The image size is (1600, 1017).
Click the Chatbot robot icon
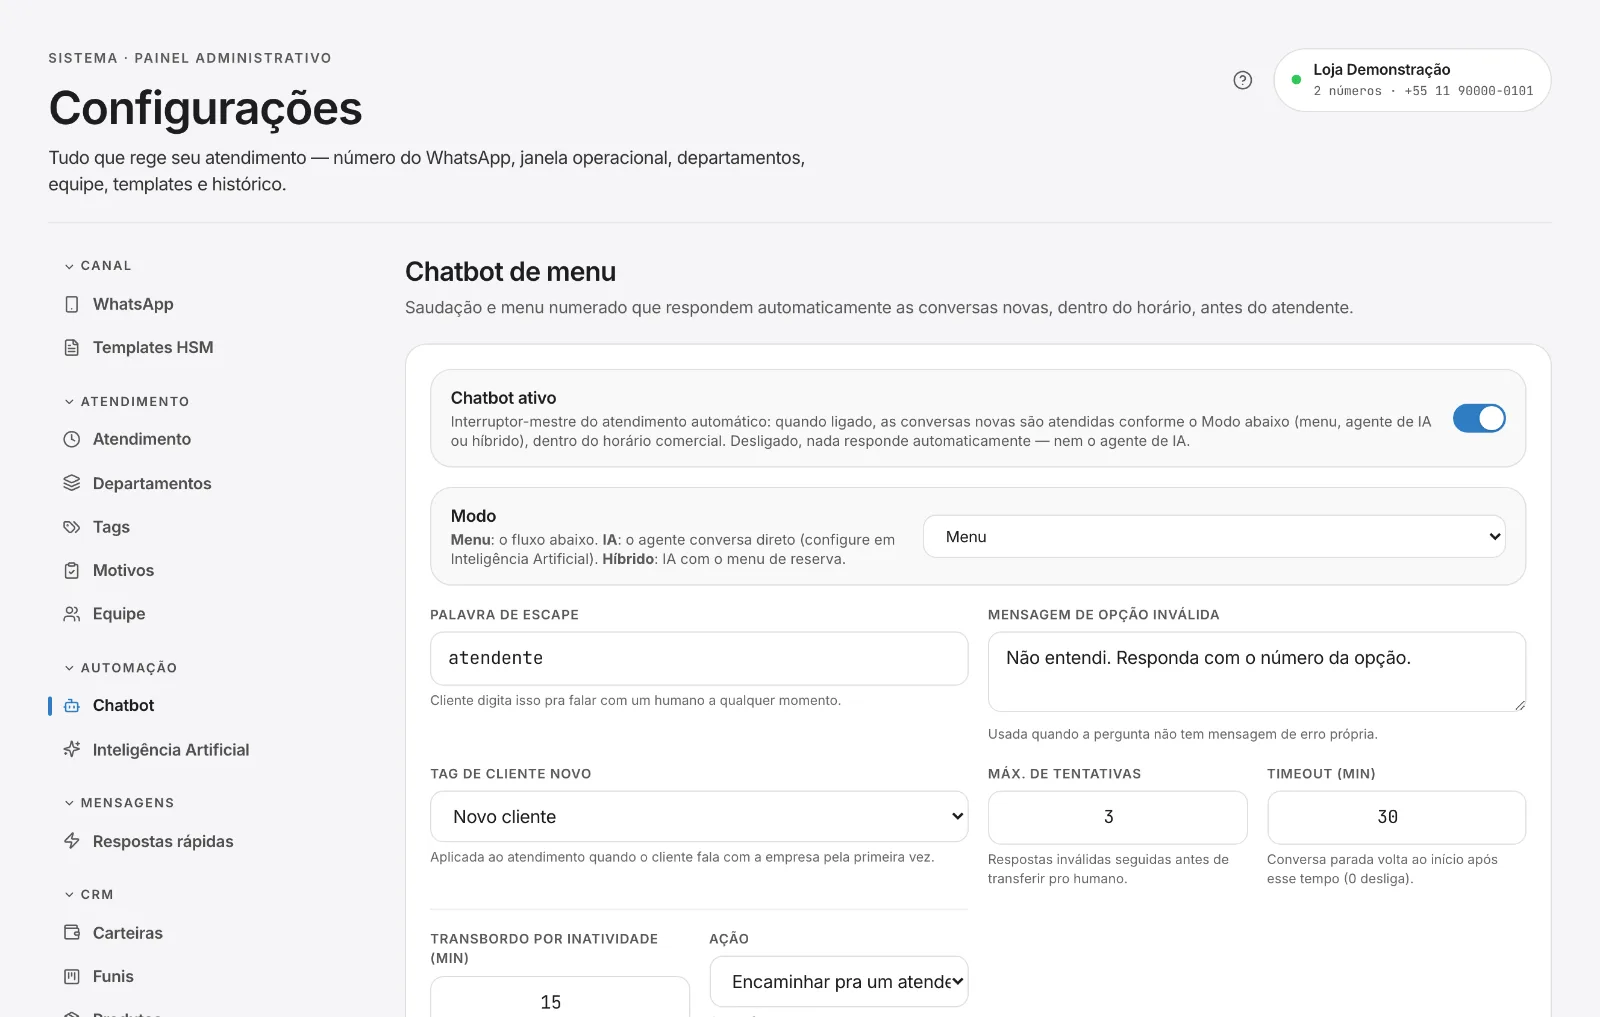point(72,705)
